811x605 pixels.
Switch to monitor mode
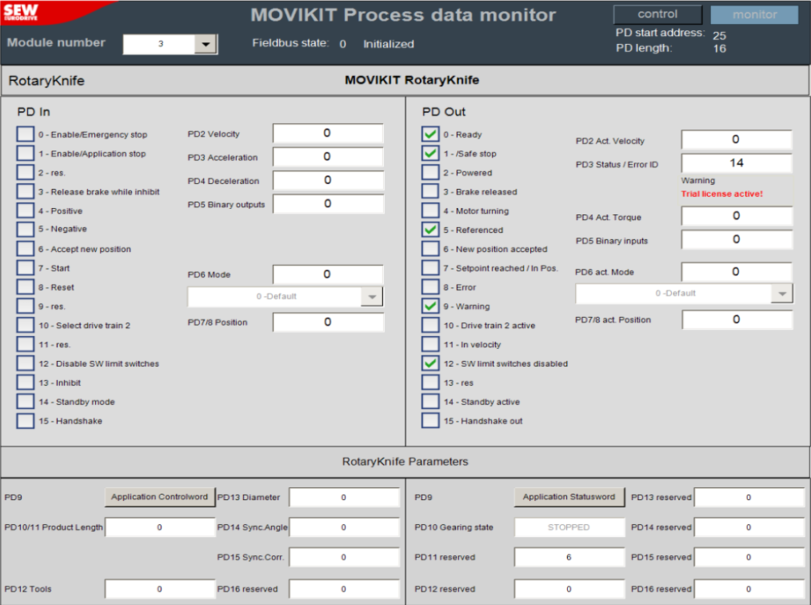tap(754, 15)
